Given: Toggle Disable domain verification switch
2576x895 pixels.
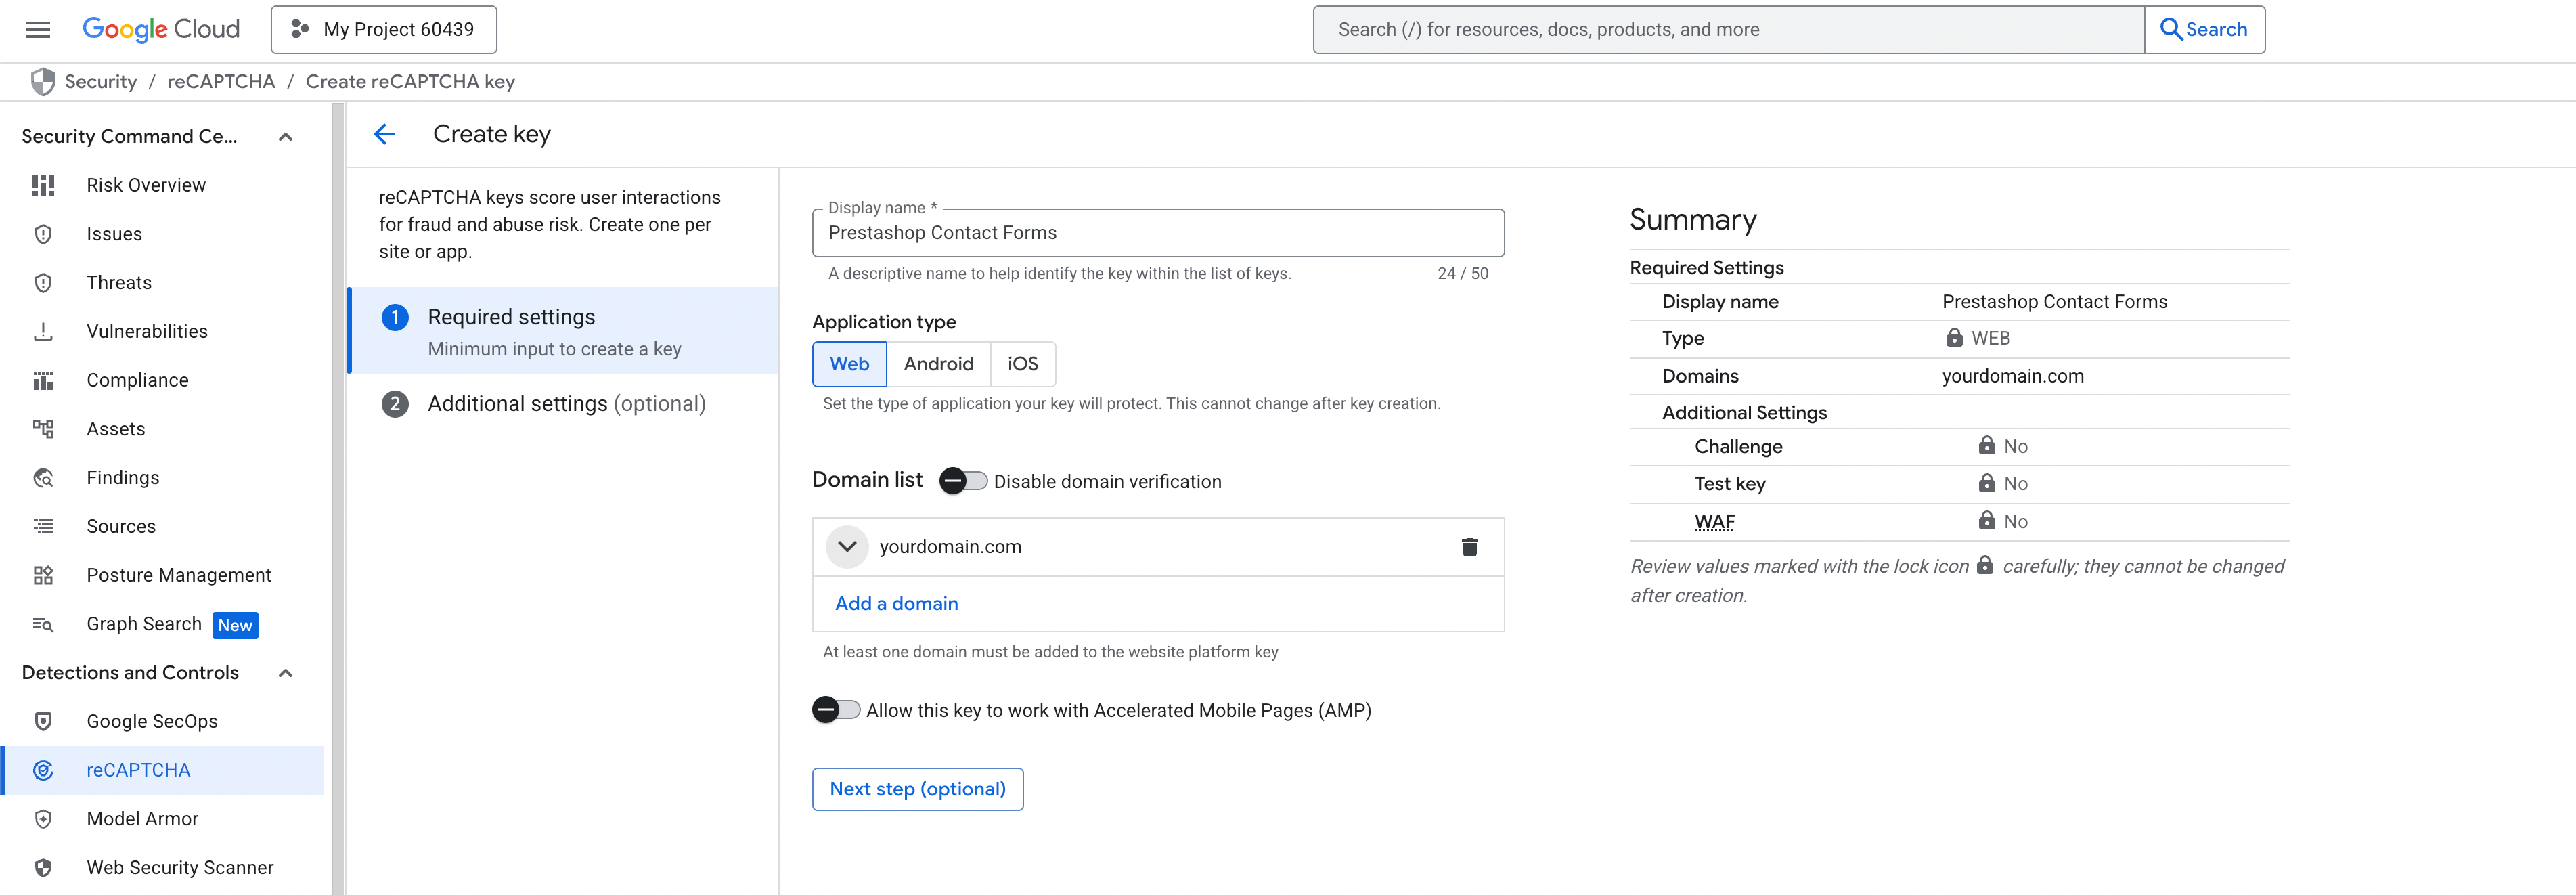Looking at the screenshot, I should 962,481.
